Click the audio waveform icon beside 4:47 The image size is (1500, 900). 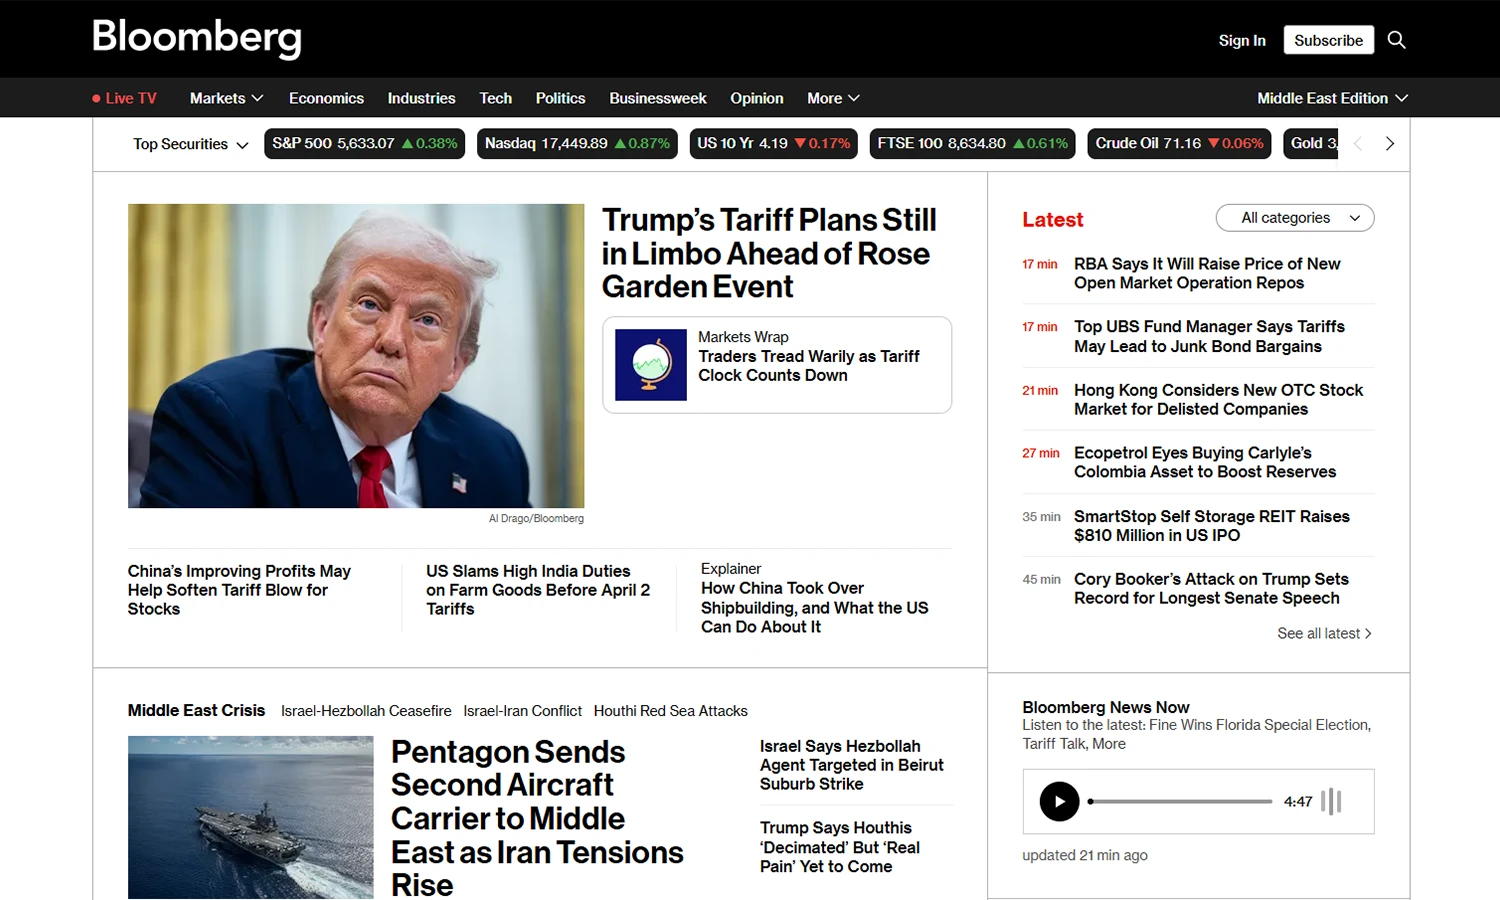(1331, 801)
